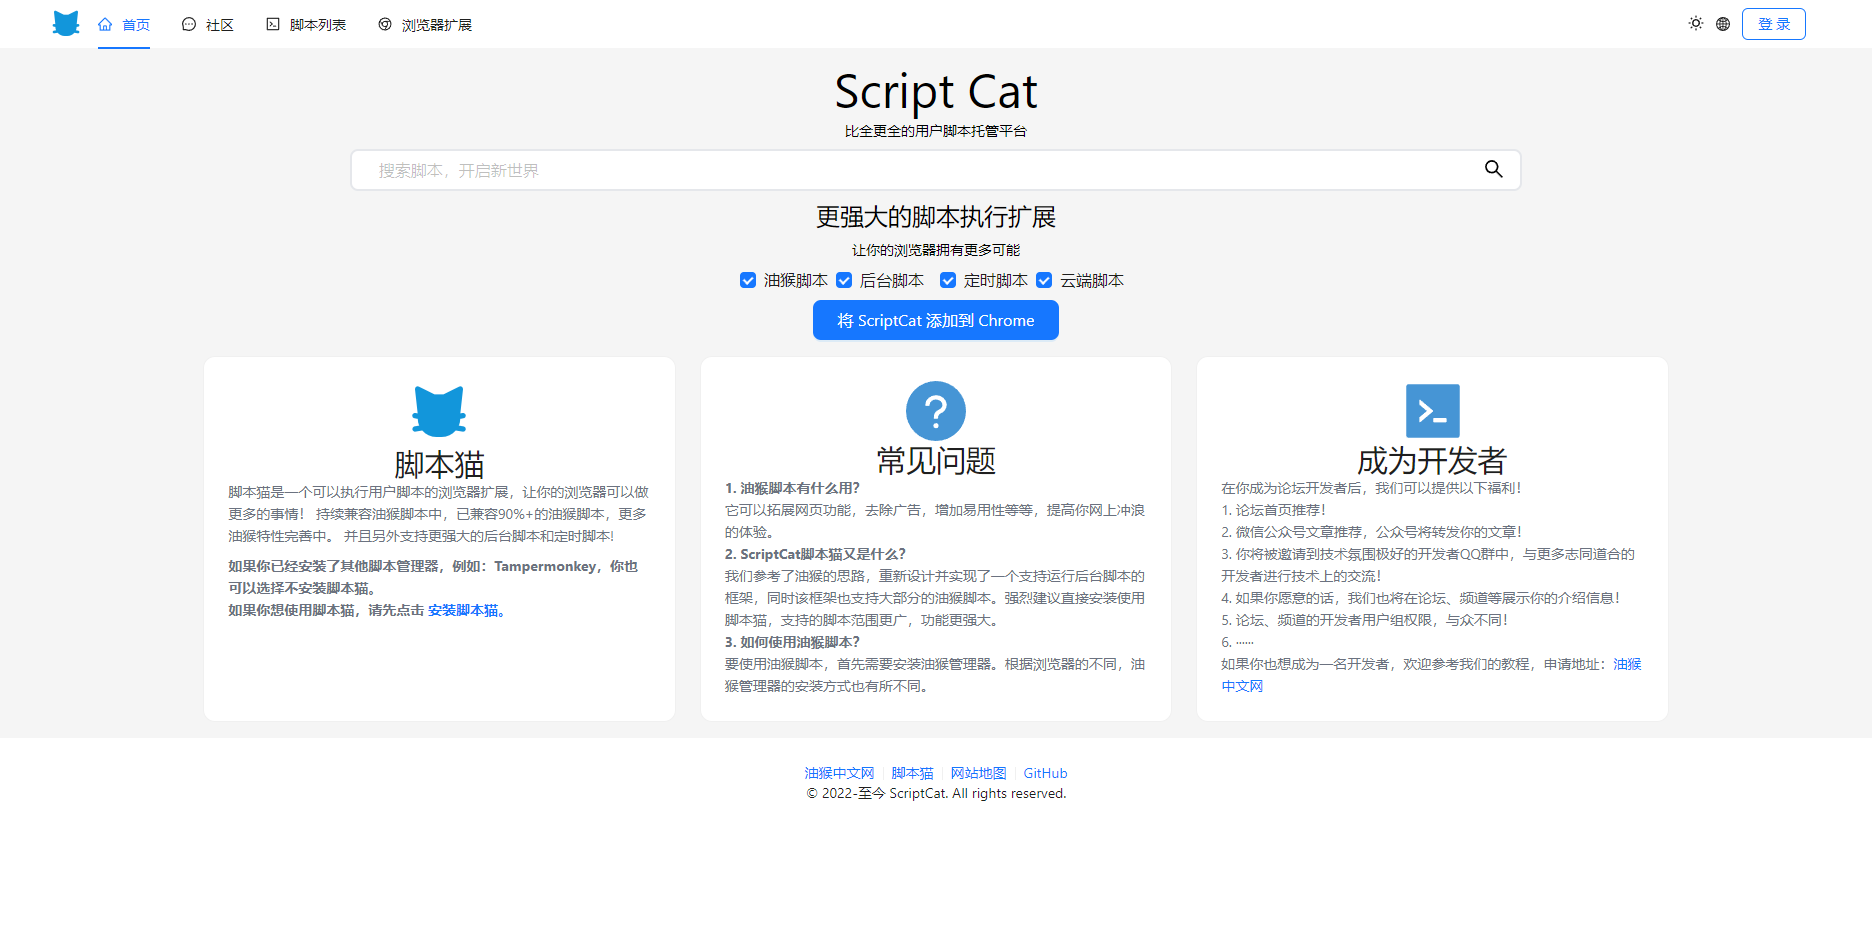1872x927 pixels.
Task: Uncheck the 后台脚本 checkbox
Action: coord(844,280)
